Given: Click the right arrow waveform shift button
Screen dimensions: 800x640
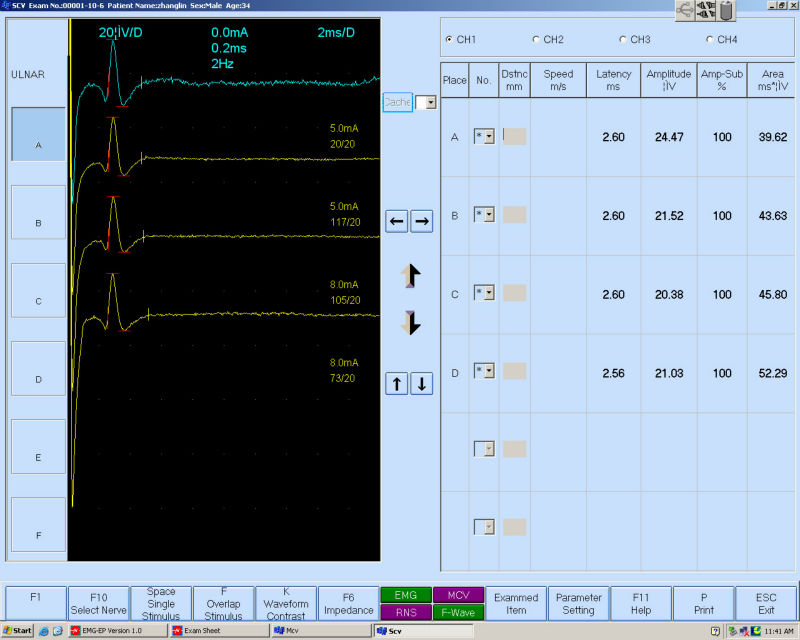Looking at the screenshot, I should 421,221.
